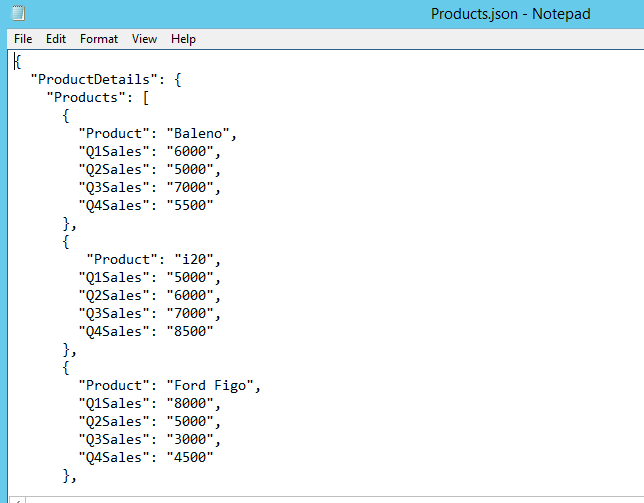Image resolution: width=644 pixels, height=503 pixels.
Task: Click the "Product": "i20" line
Action: tap(154, 260)
